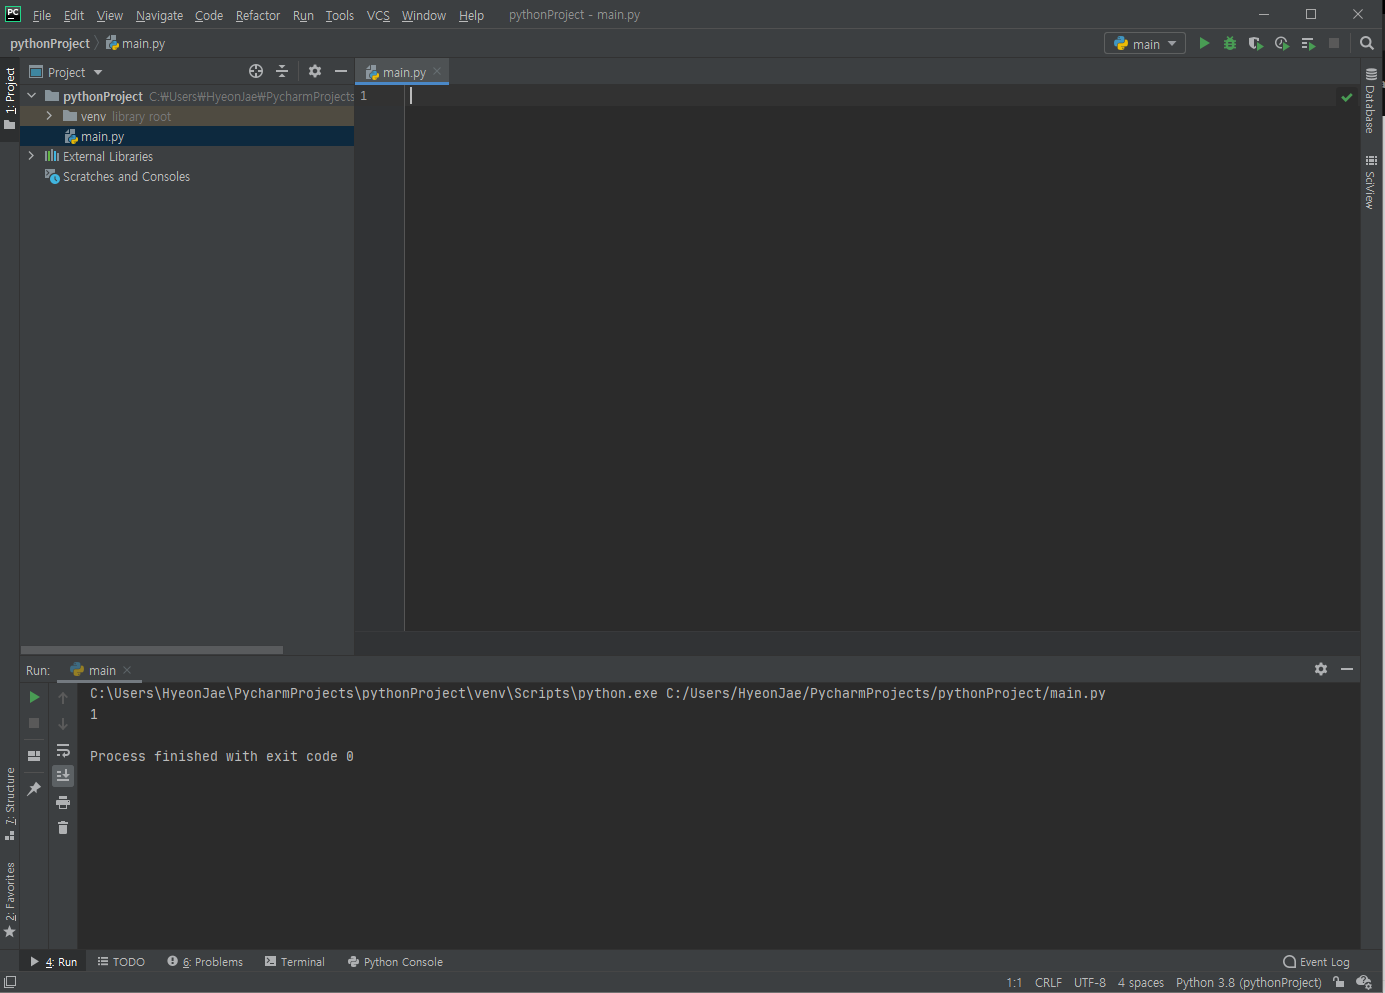Run main with coverage

[x=1256, y=43]
